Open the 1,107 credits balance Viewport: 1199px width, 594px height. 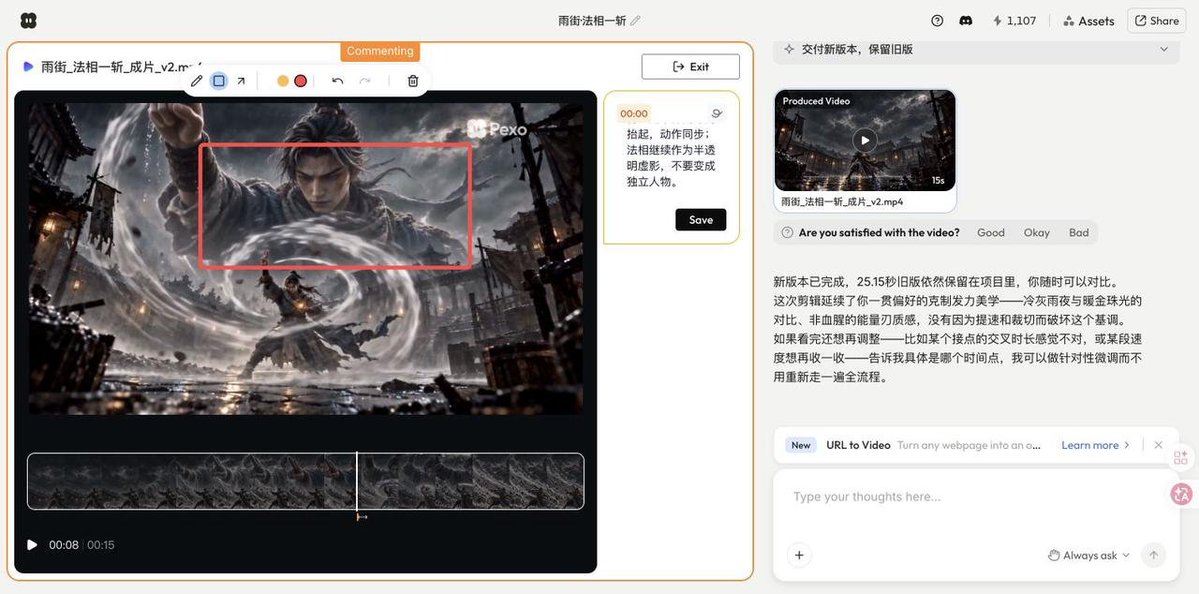[1014, 21]
